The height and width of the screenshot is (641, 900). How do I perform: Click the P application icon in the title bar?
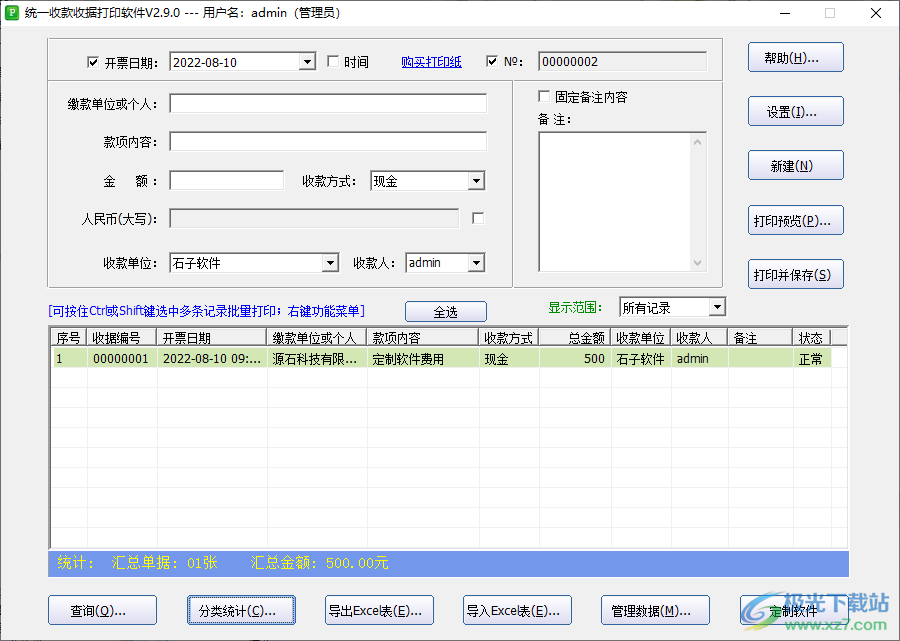[x=12, y=12]
